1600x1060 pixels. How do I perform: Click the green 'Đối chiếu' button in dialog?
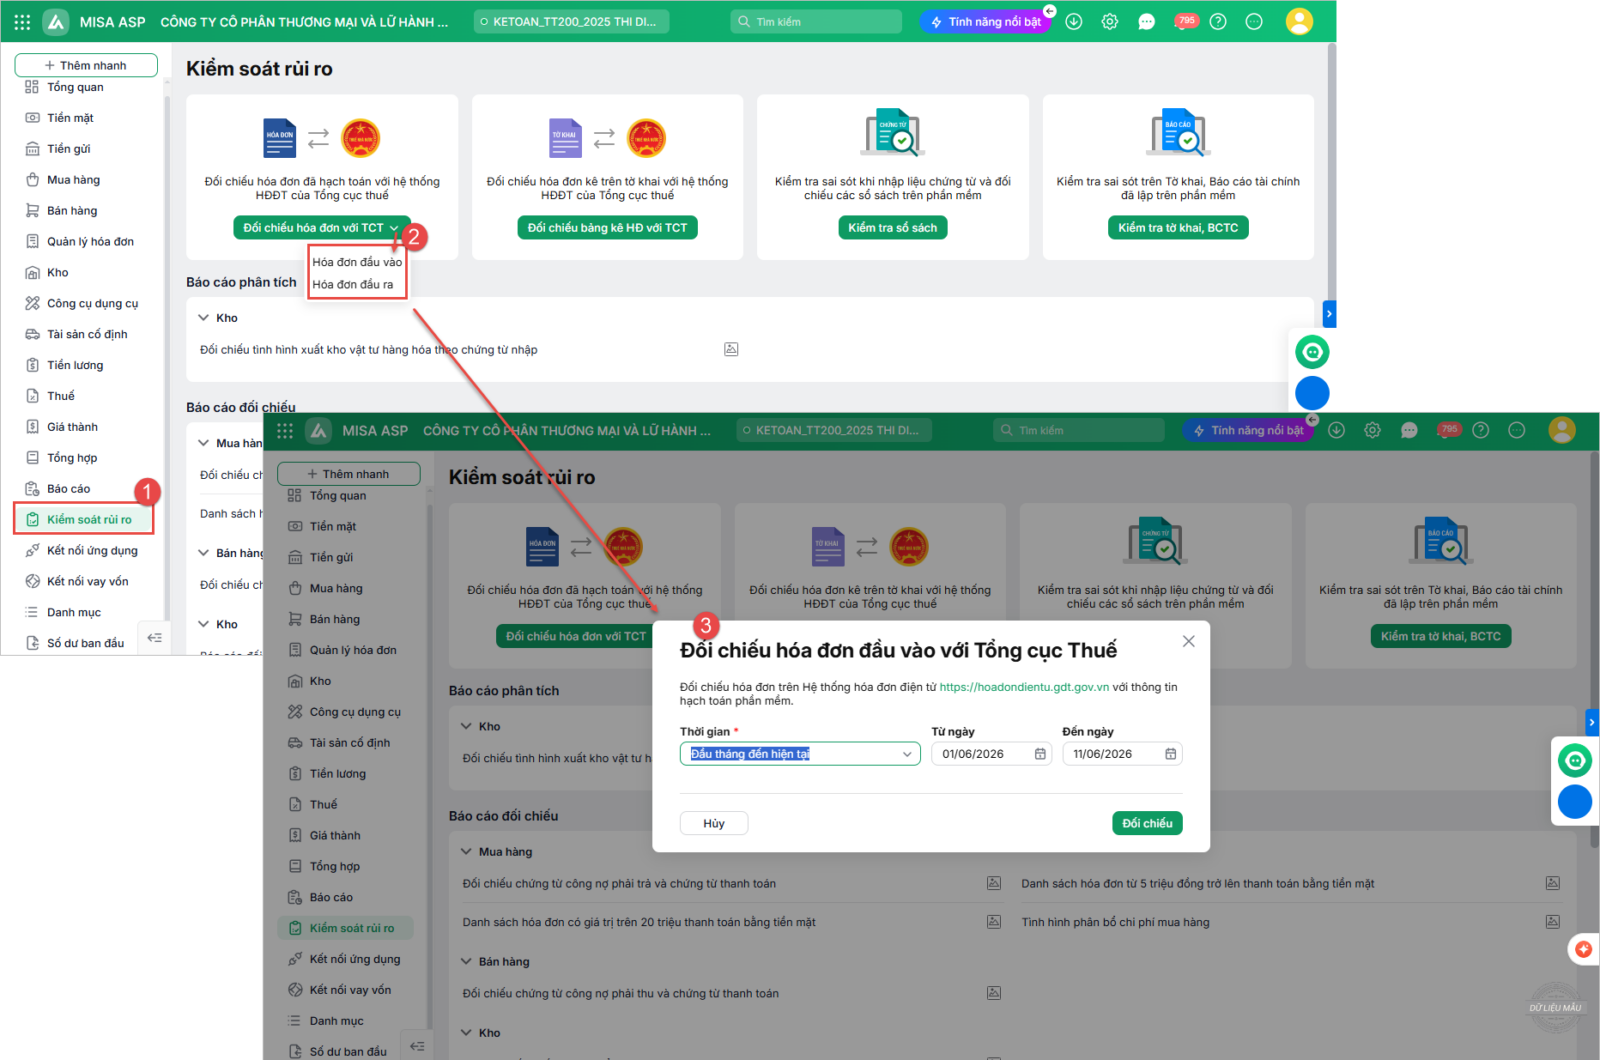point(1147,823)
